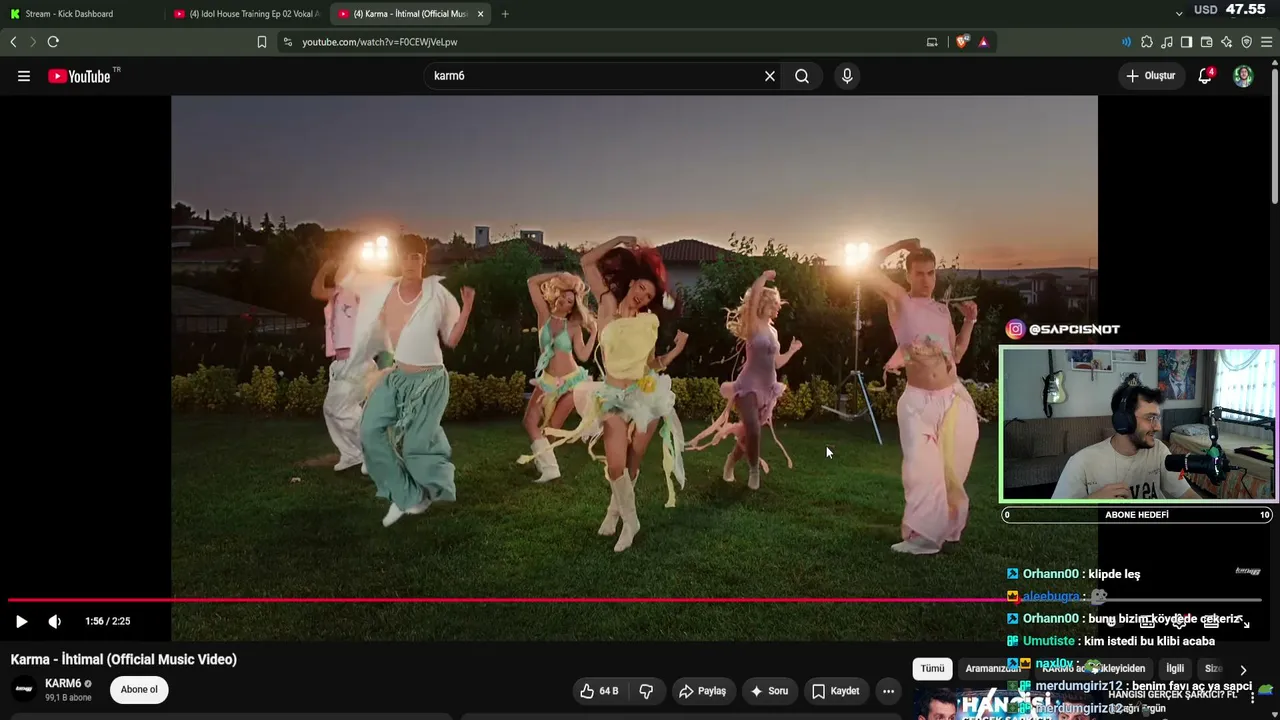Open the YouTube account avatar menu
This screenshot has width=1280, height=720.
coord(1243,76)
